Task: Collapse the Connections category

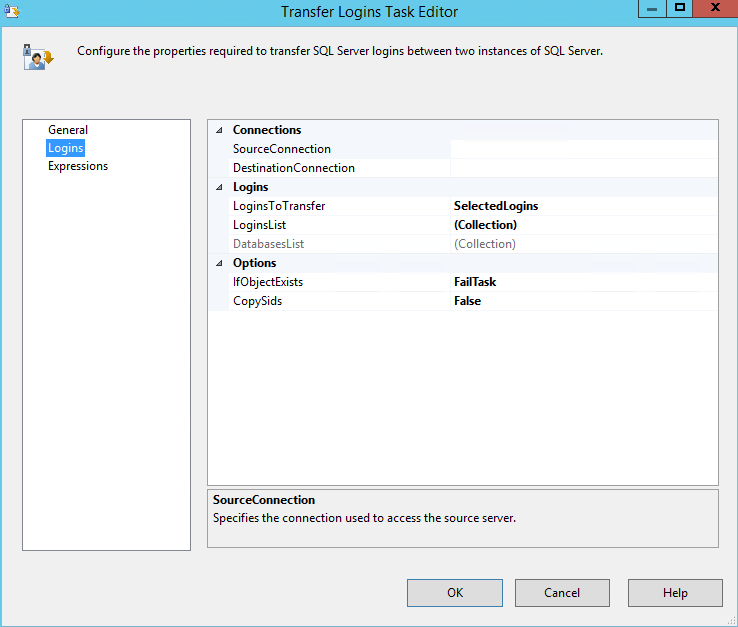Action: coord(219,130)
